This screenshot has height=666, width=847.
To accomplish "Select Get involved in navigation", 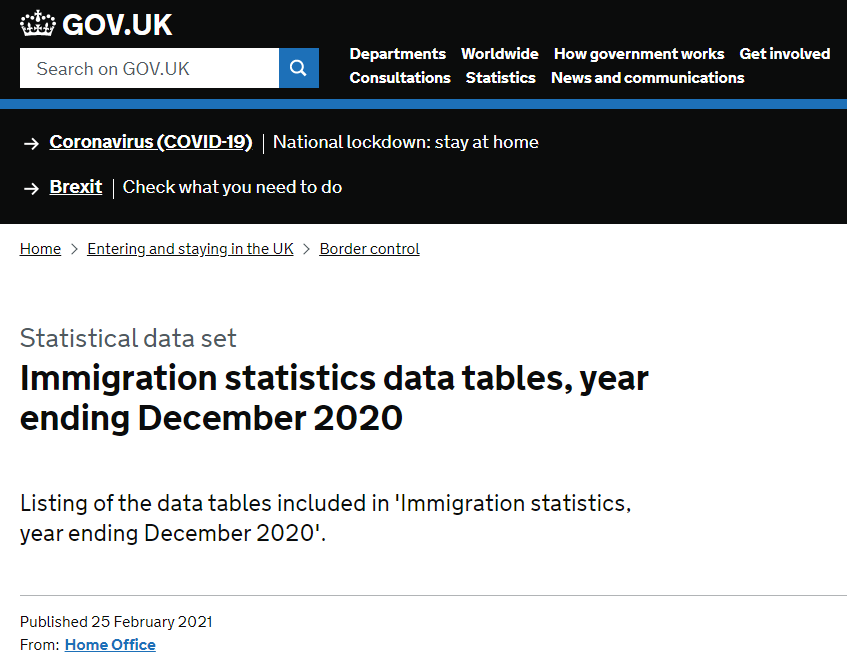I will pyautogui.click(x=784, y=54).
